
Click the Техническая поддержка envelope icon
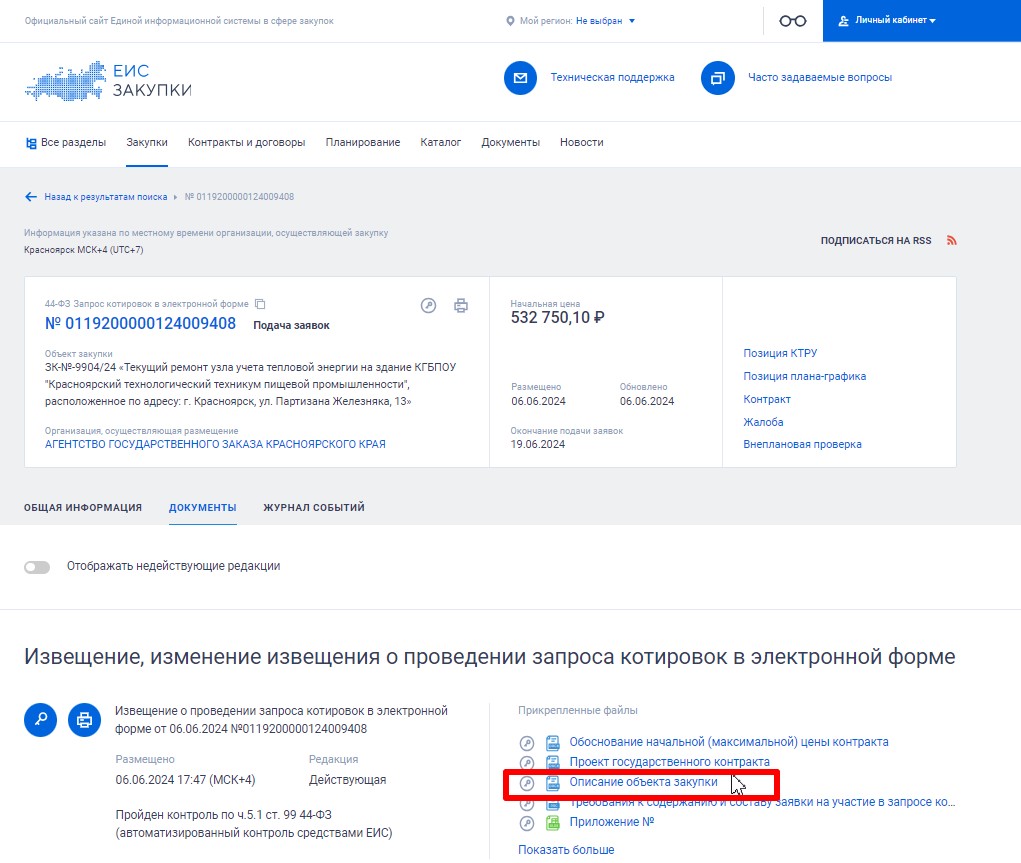[x=520, y=78]
